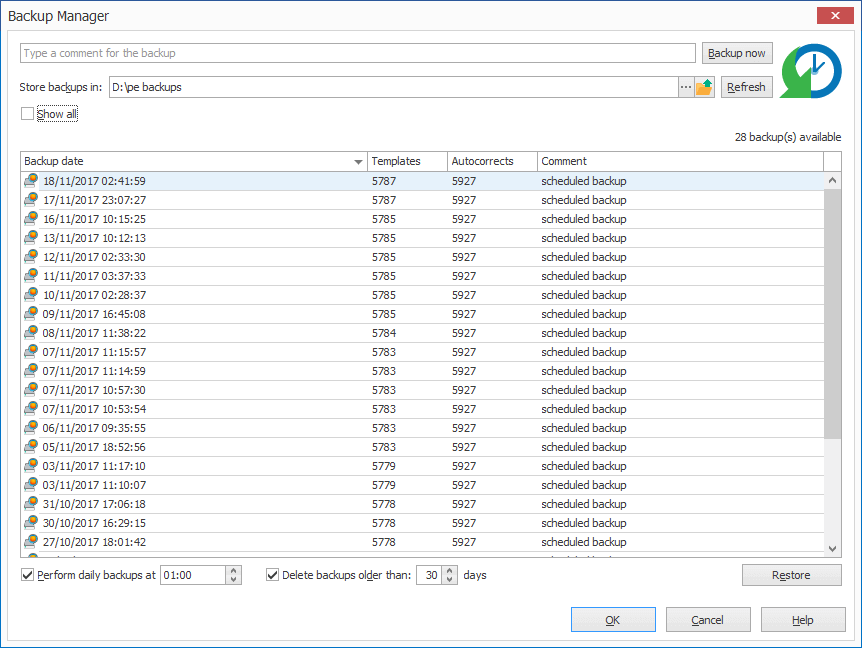Open the Backup date column sort arrow
The width and height of the screenshot is (862, 648).
pyautogui.click(x=358, y=161)
